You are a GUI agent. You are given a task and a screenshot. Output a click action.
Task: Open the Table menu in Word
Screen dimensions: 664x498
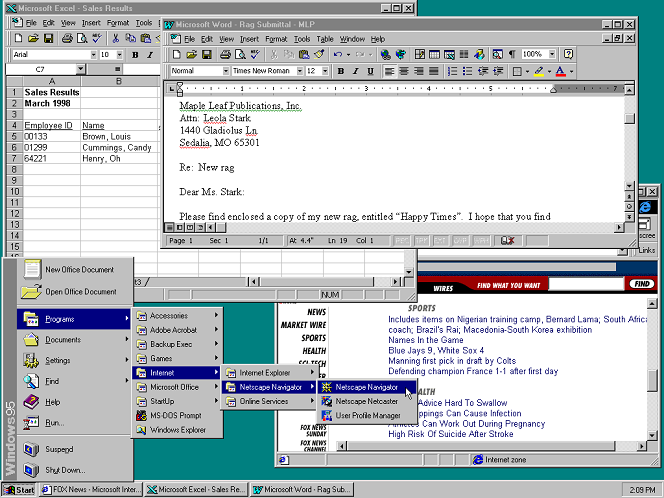point(325,39)
